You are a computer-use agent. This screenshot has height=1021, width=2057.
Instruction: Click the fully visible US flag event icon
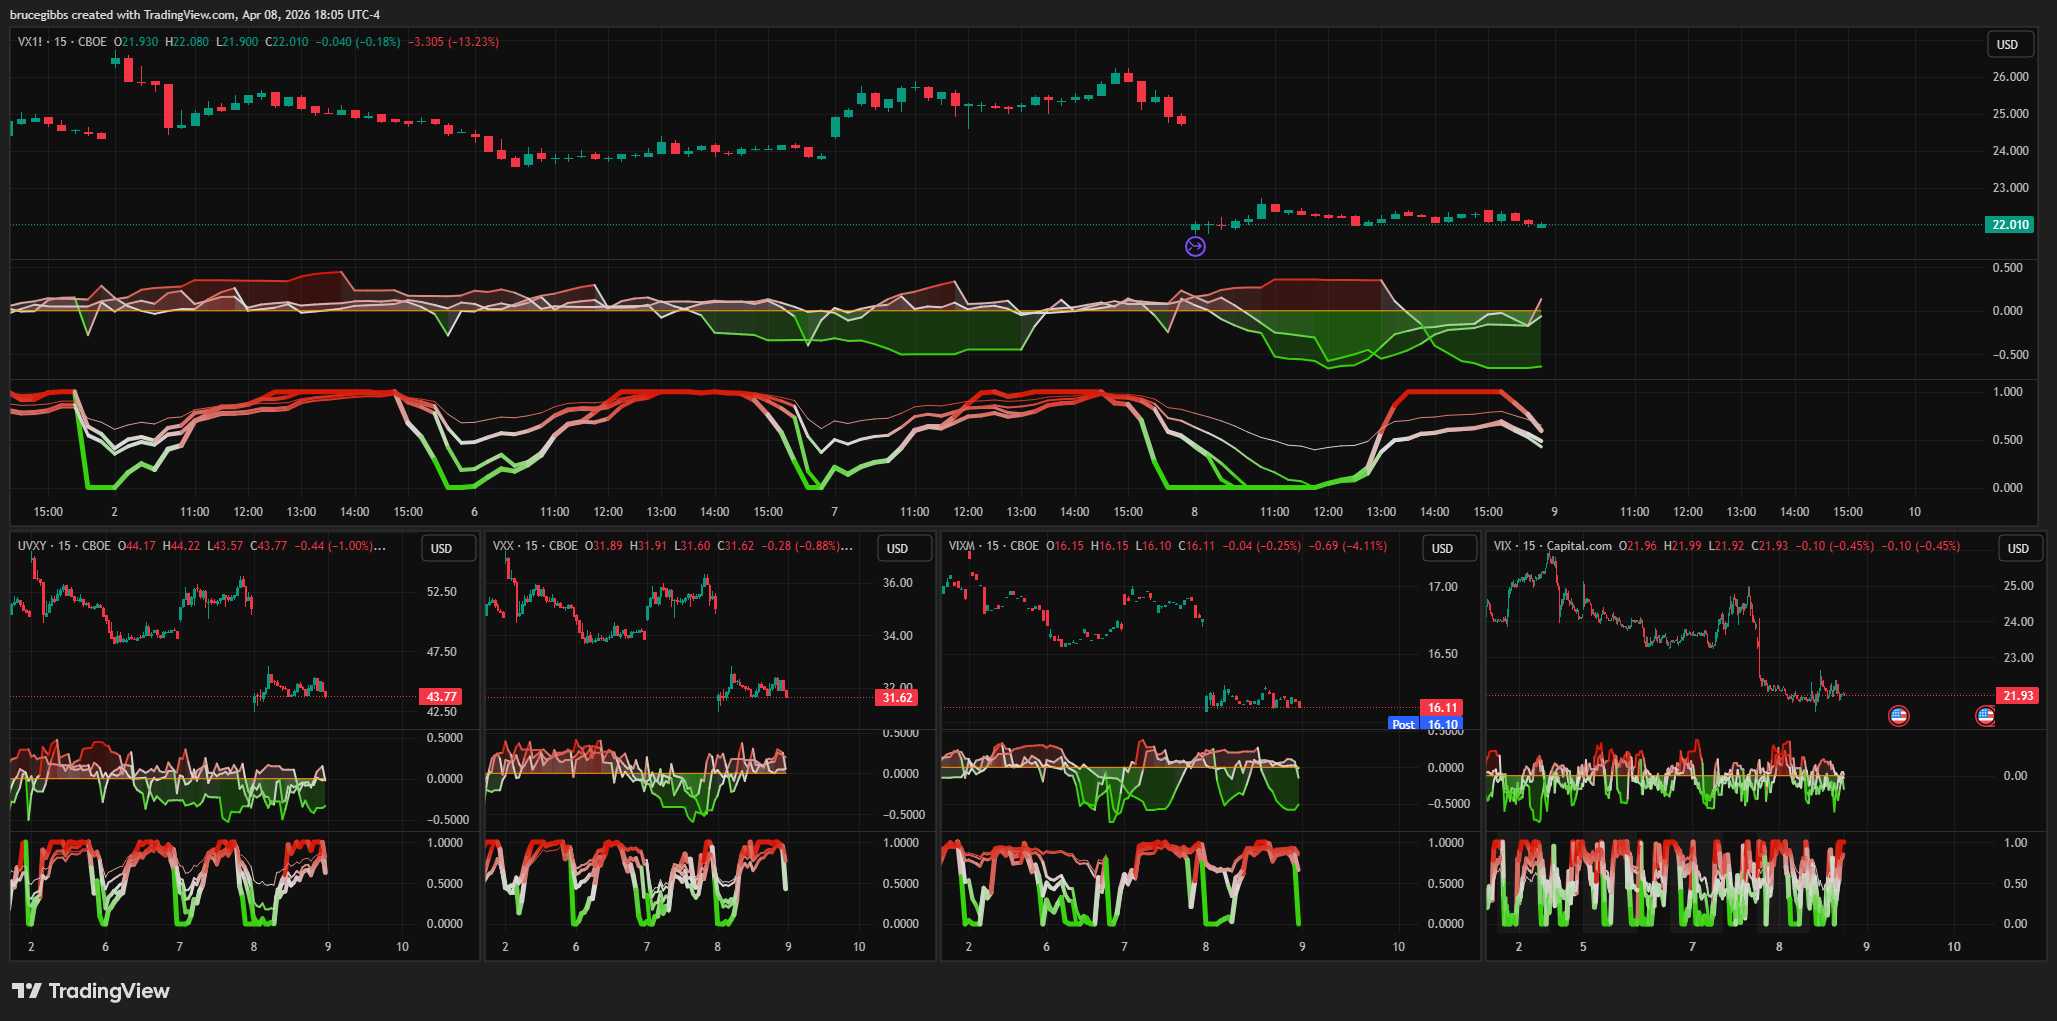[1898, 715]
